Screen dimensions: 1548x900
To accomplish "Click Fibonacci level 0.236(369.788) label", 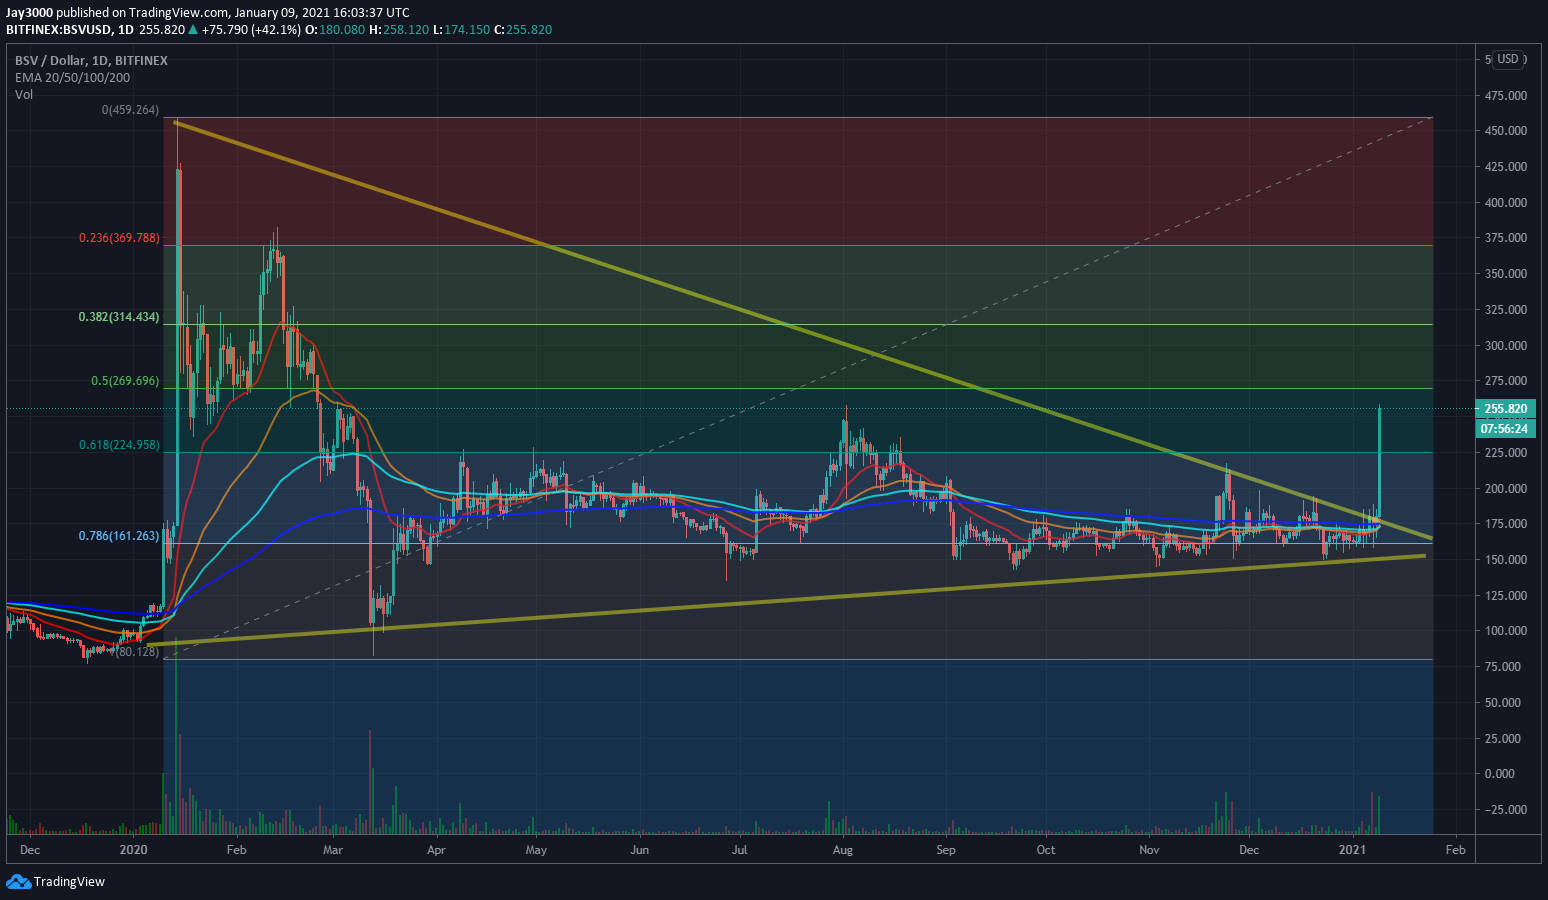I will 119,238.
